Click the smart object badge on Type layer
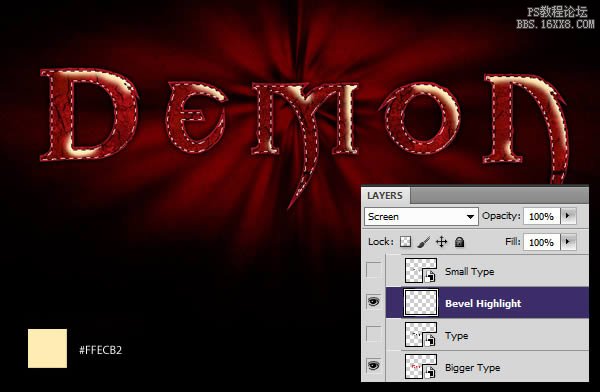Image resolution: width=600 pixels, height=392 pixels. pos(430,340)
